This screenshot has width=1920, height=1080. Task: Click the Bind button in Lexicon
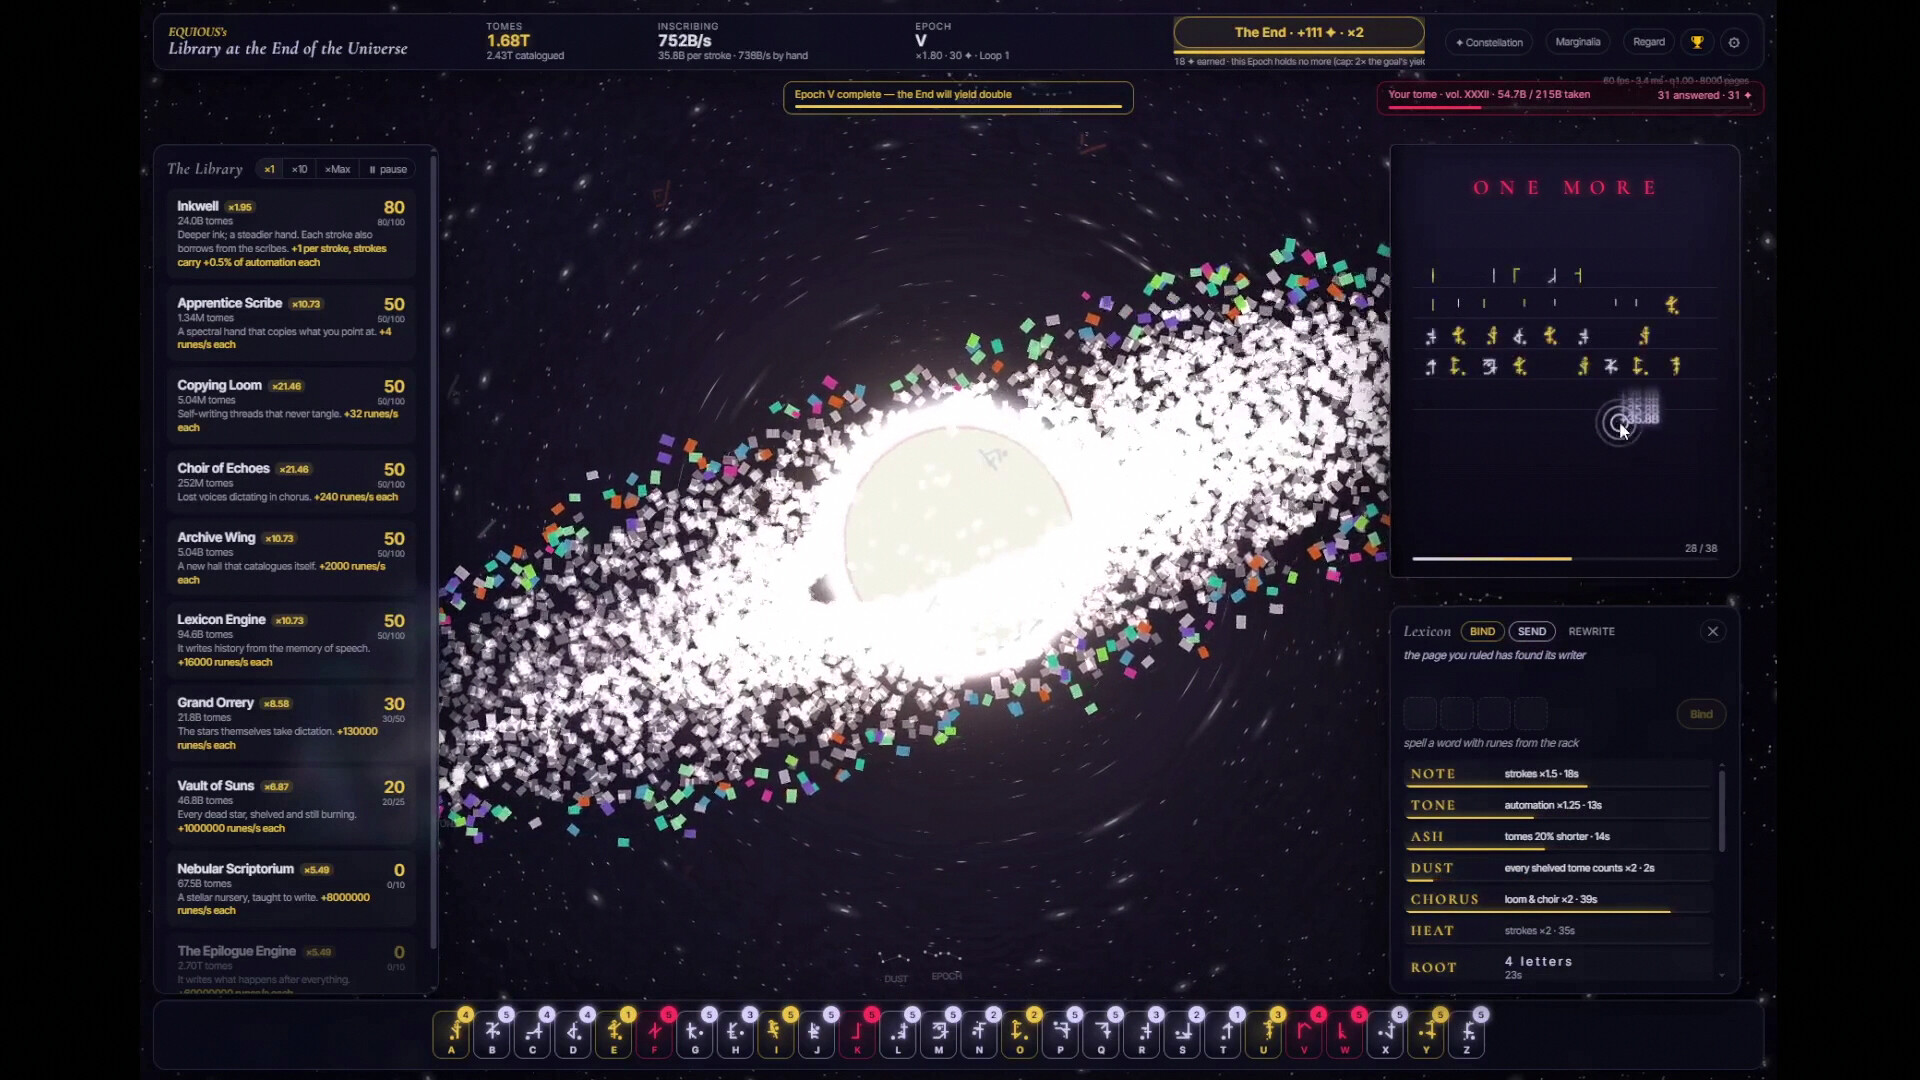coord(1701,714)
